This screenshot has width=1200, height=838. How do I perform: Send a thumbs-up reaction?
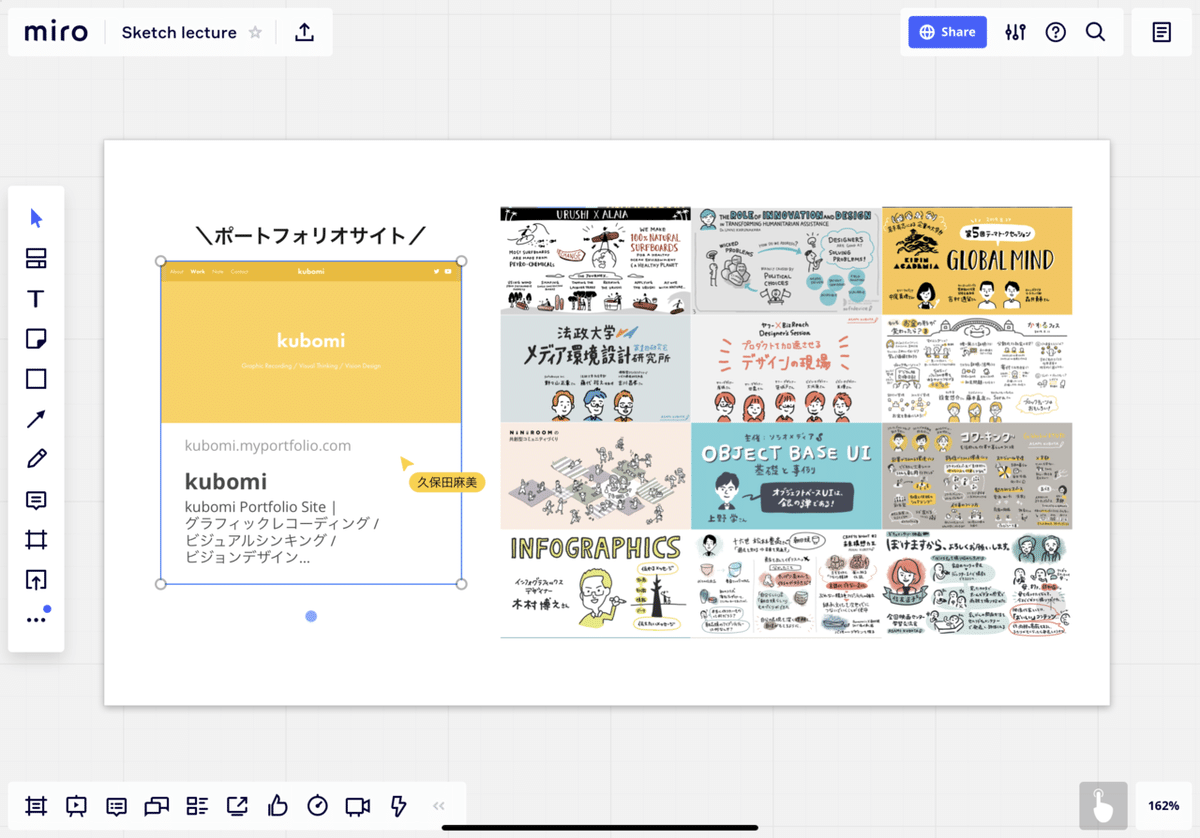tap(277, 806)
